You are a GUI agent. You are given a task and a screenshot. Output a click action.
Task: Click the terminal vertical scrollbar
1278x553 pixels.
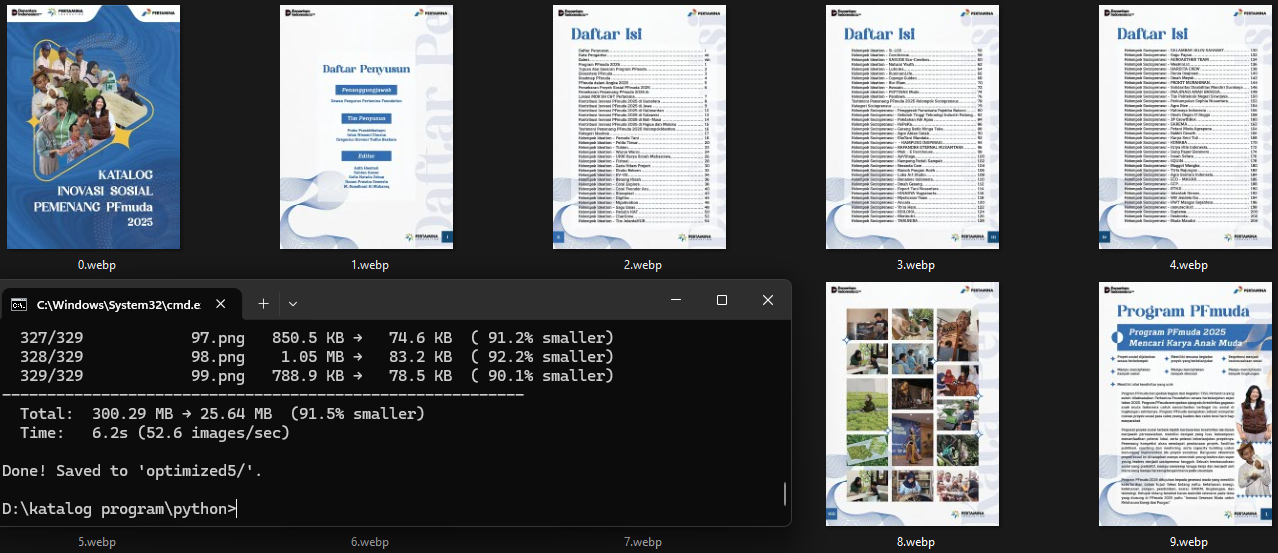(x=784, y=494)
